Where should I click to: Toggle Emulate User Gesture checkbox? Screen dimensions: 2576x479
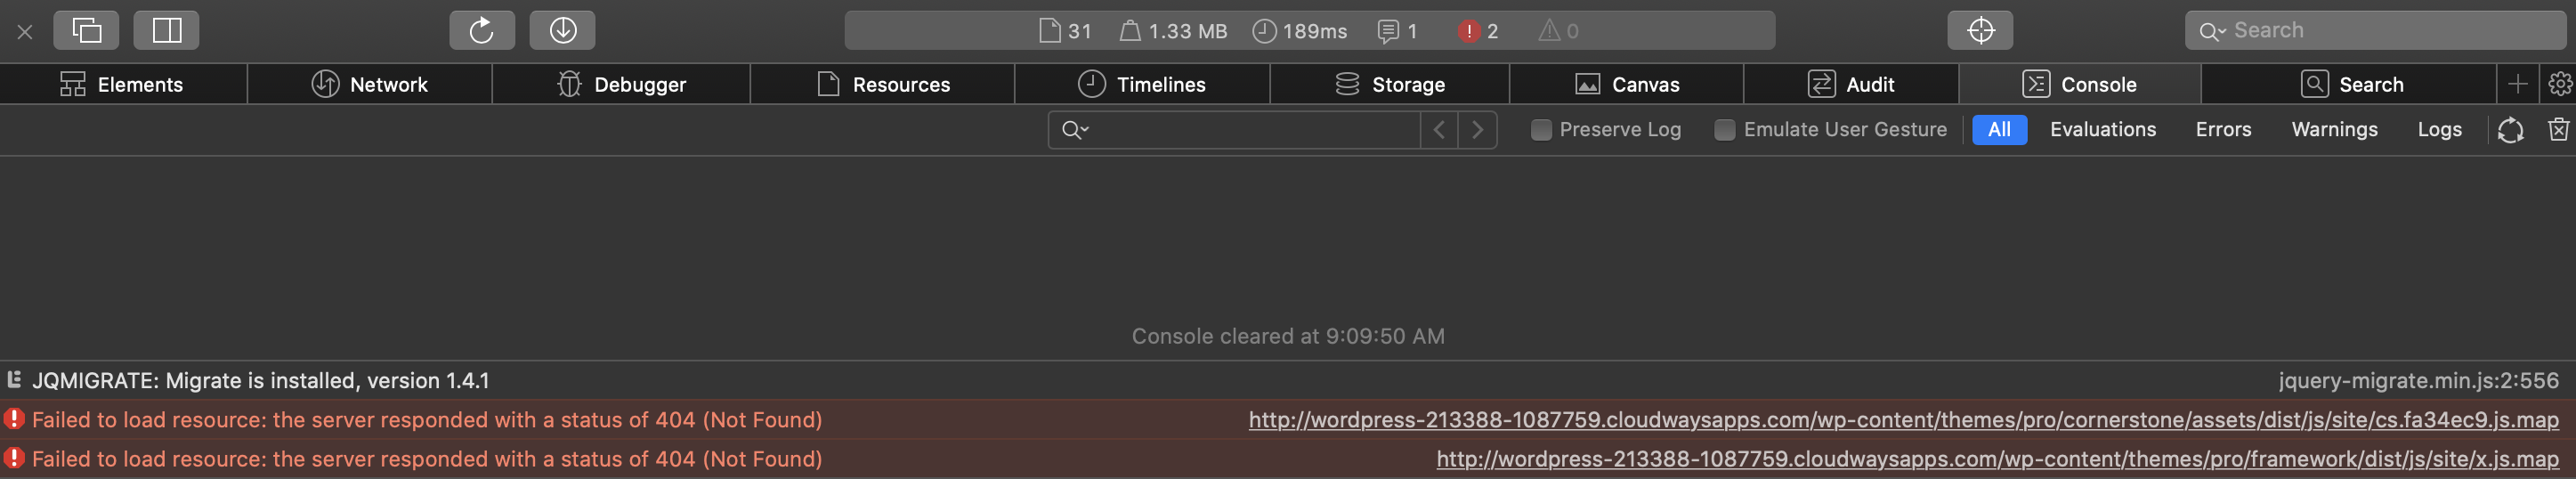point(1724,130)
